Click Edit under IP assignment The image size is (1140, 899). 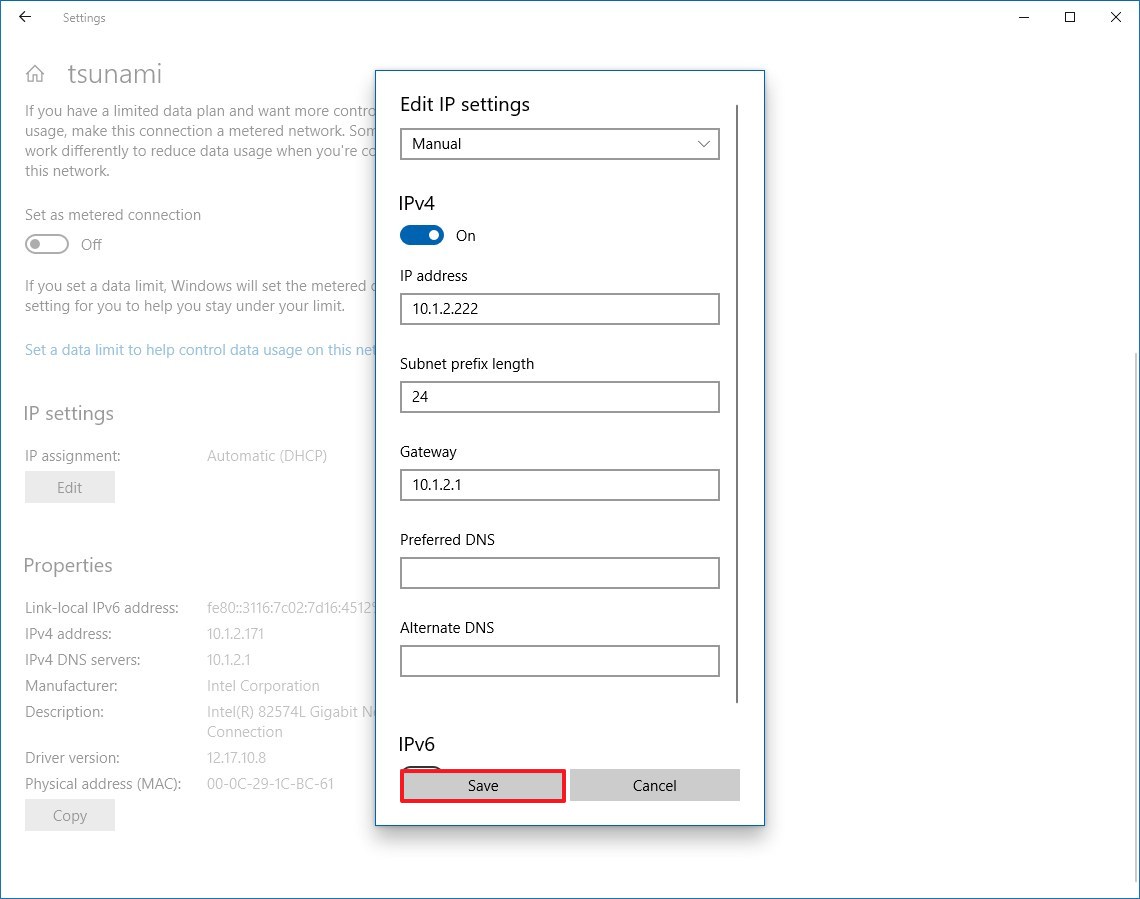(69, 487)
